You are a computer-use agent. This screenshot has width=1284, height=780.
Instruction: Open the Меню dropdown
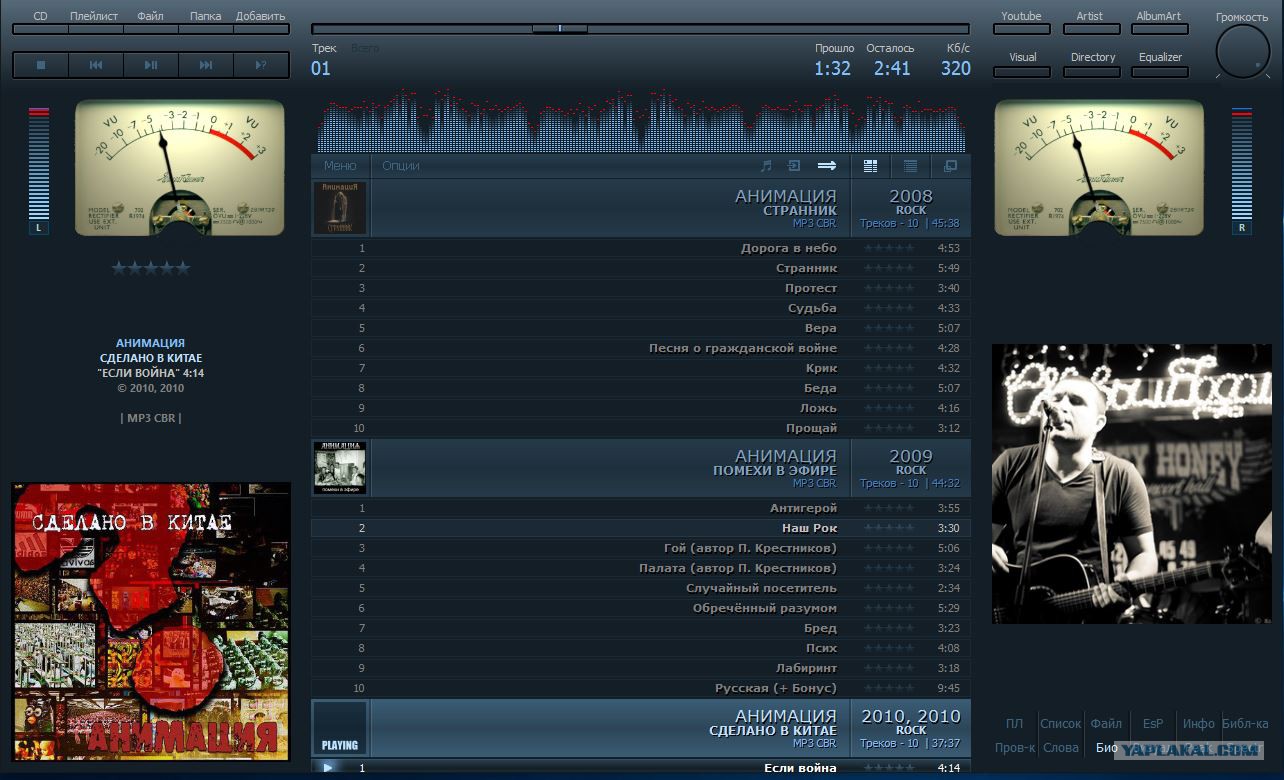point(340,166)
